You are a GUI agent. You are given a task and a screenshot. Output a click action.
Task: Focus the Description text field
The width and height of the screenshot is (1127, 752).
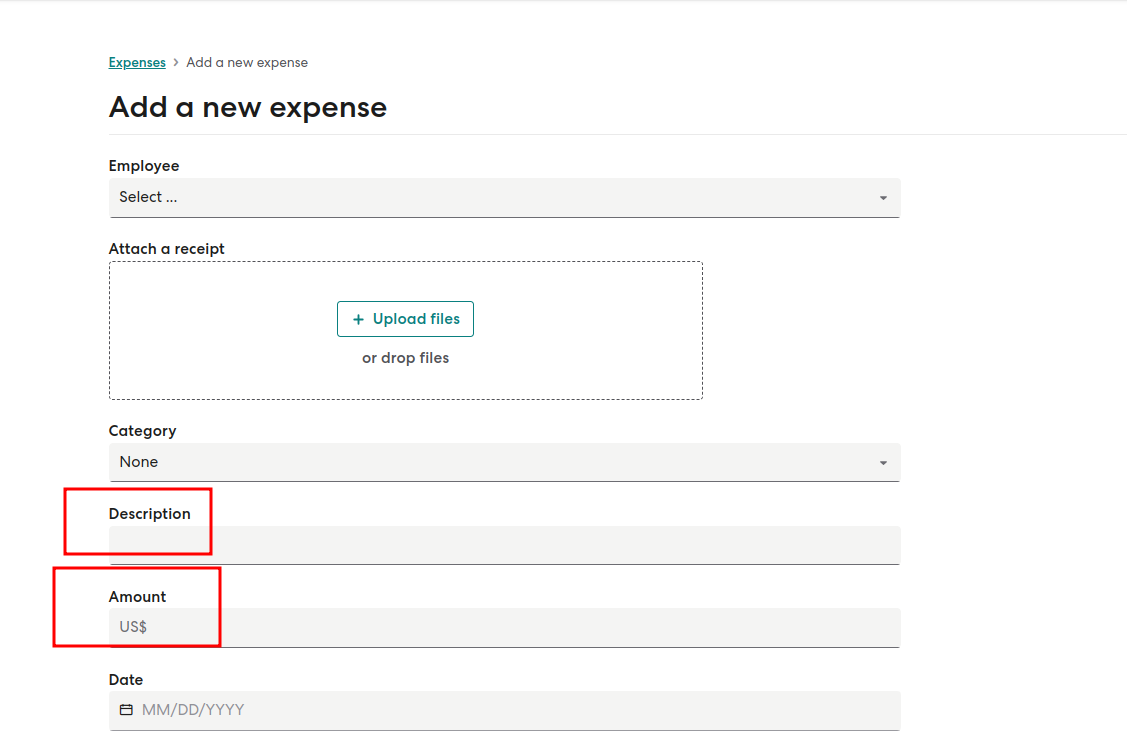505,545
